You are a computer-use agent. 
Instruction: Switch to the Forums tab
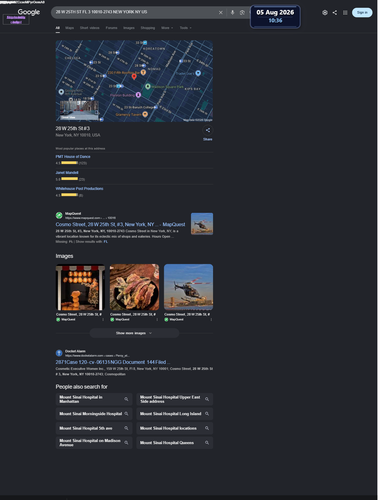[x=111, y=28]
